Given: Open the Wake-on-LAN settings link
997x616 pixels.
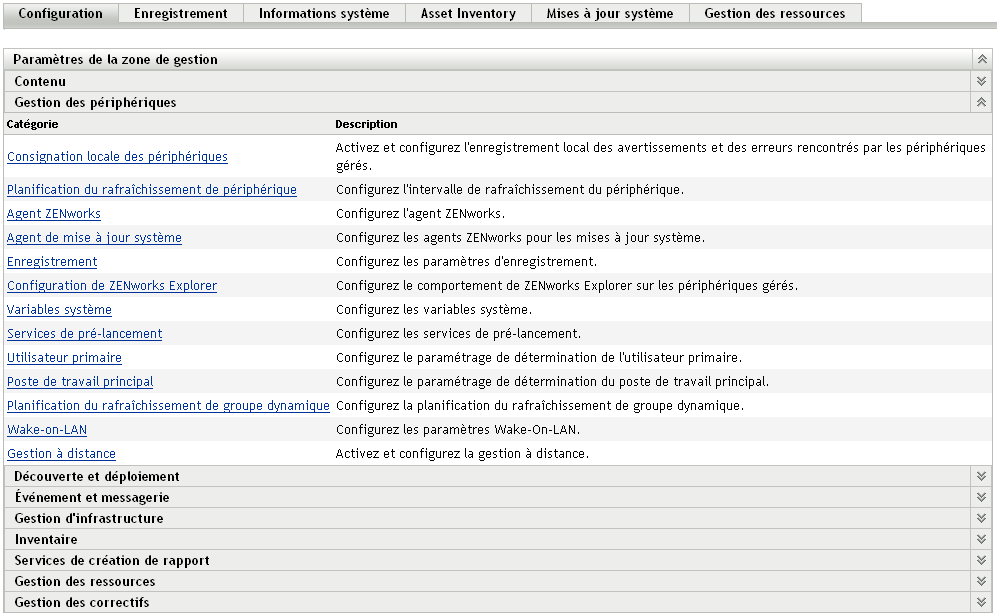Looking at the screenshot, I should click(47, 430).
